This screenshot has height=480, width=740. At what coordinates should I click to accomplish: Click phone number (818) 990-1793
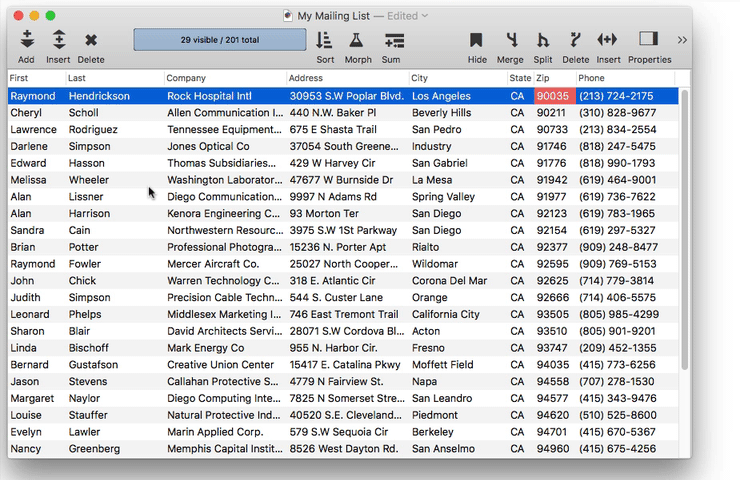(x=617, y=163)
